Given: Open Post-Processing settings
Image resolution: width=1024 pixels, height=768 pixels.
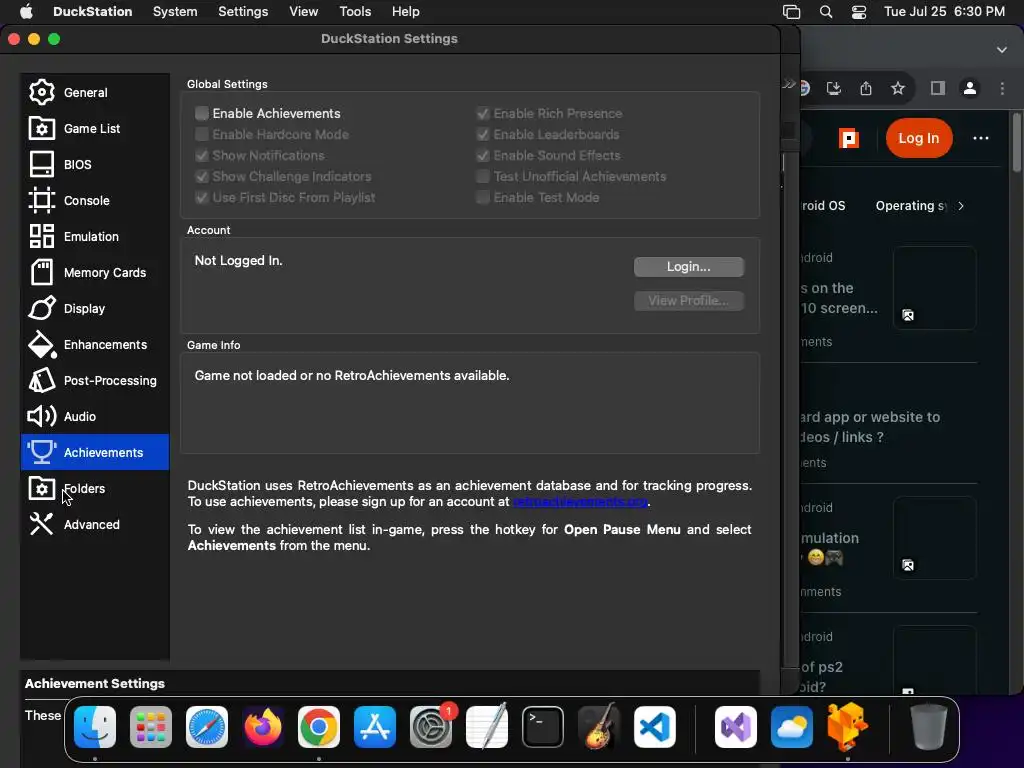Looking at the screenshot, I should pyautogui.click(x=95, y=379).
